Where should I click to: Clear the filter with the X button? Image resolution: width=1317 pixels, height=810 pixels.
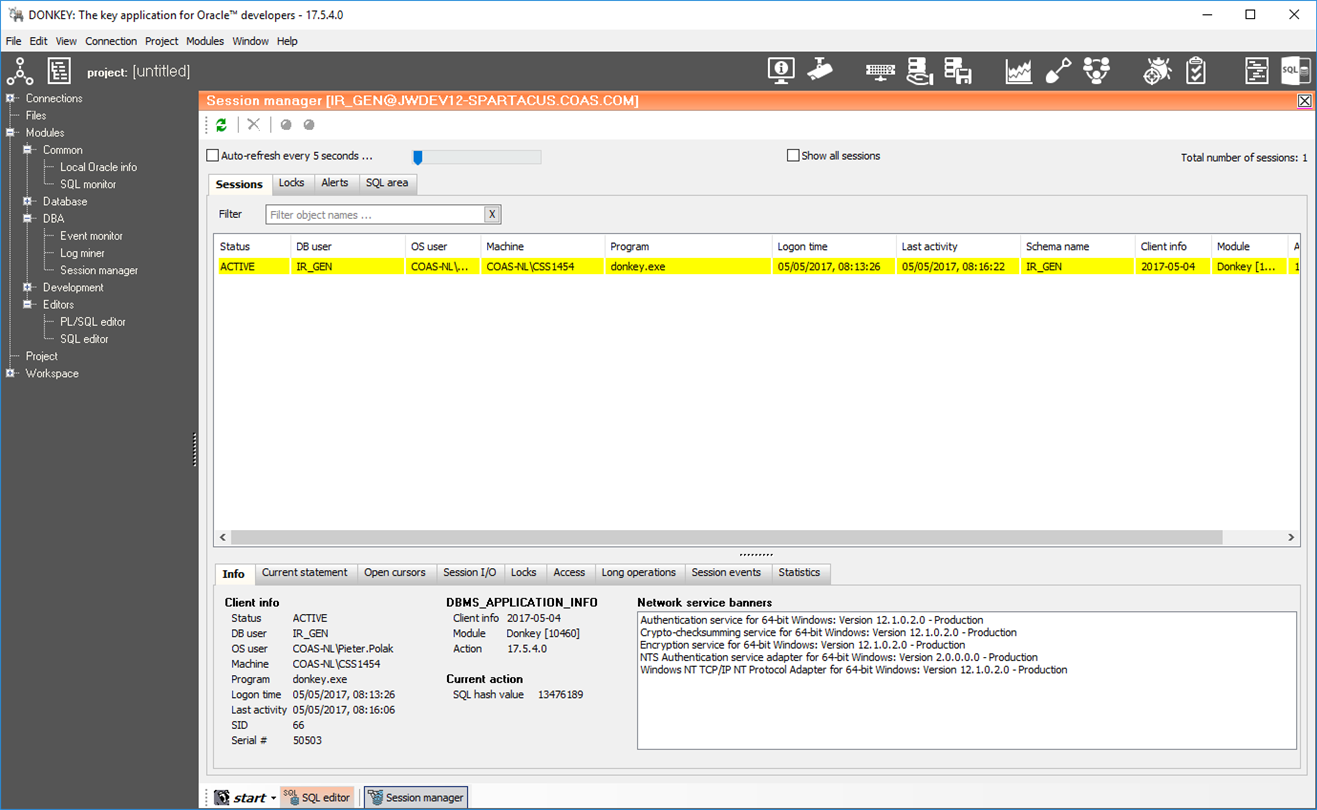492,215
